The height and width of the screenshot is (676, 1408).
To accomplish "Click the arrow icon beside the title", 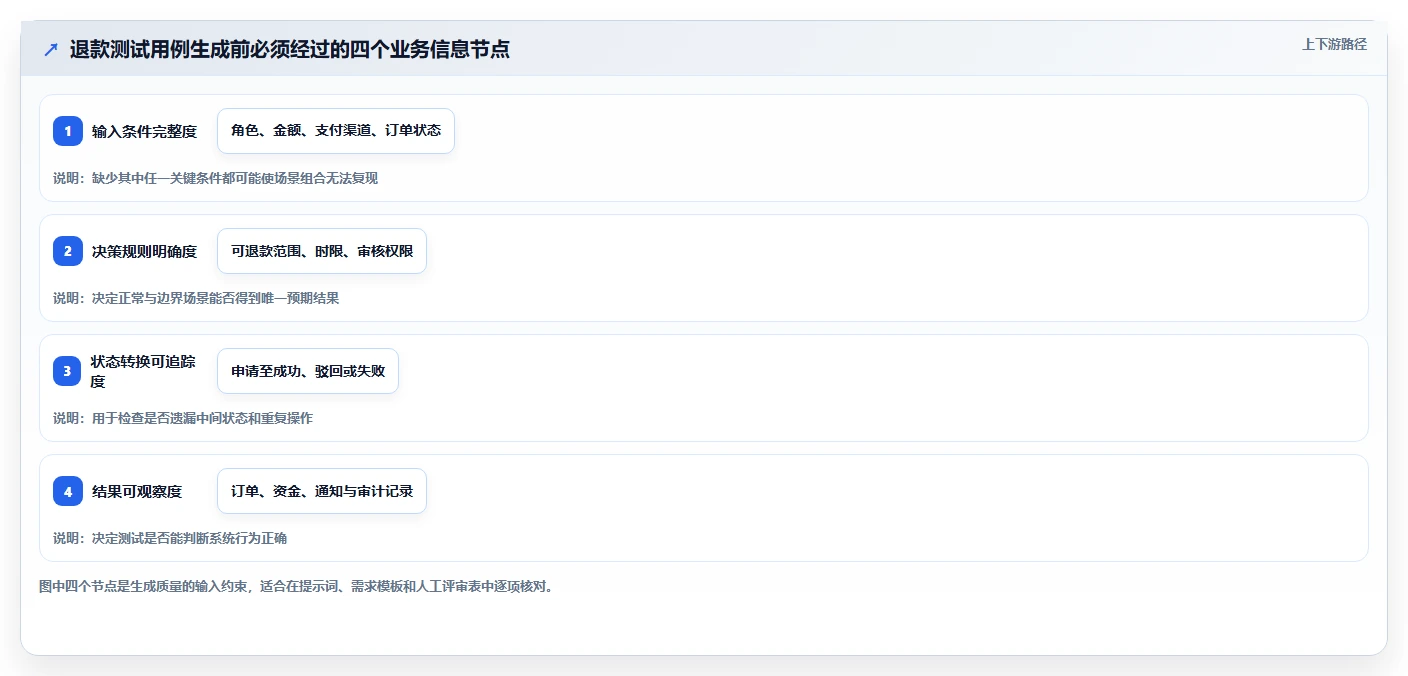I will [x=51, y=50].
